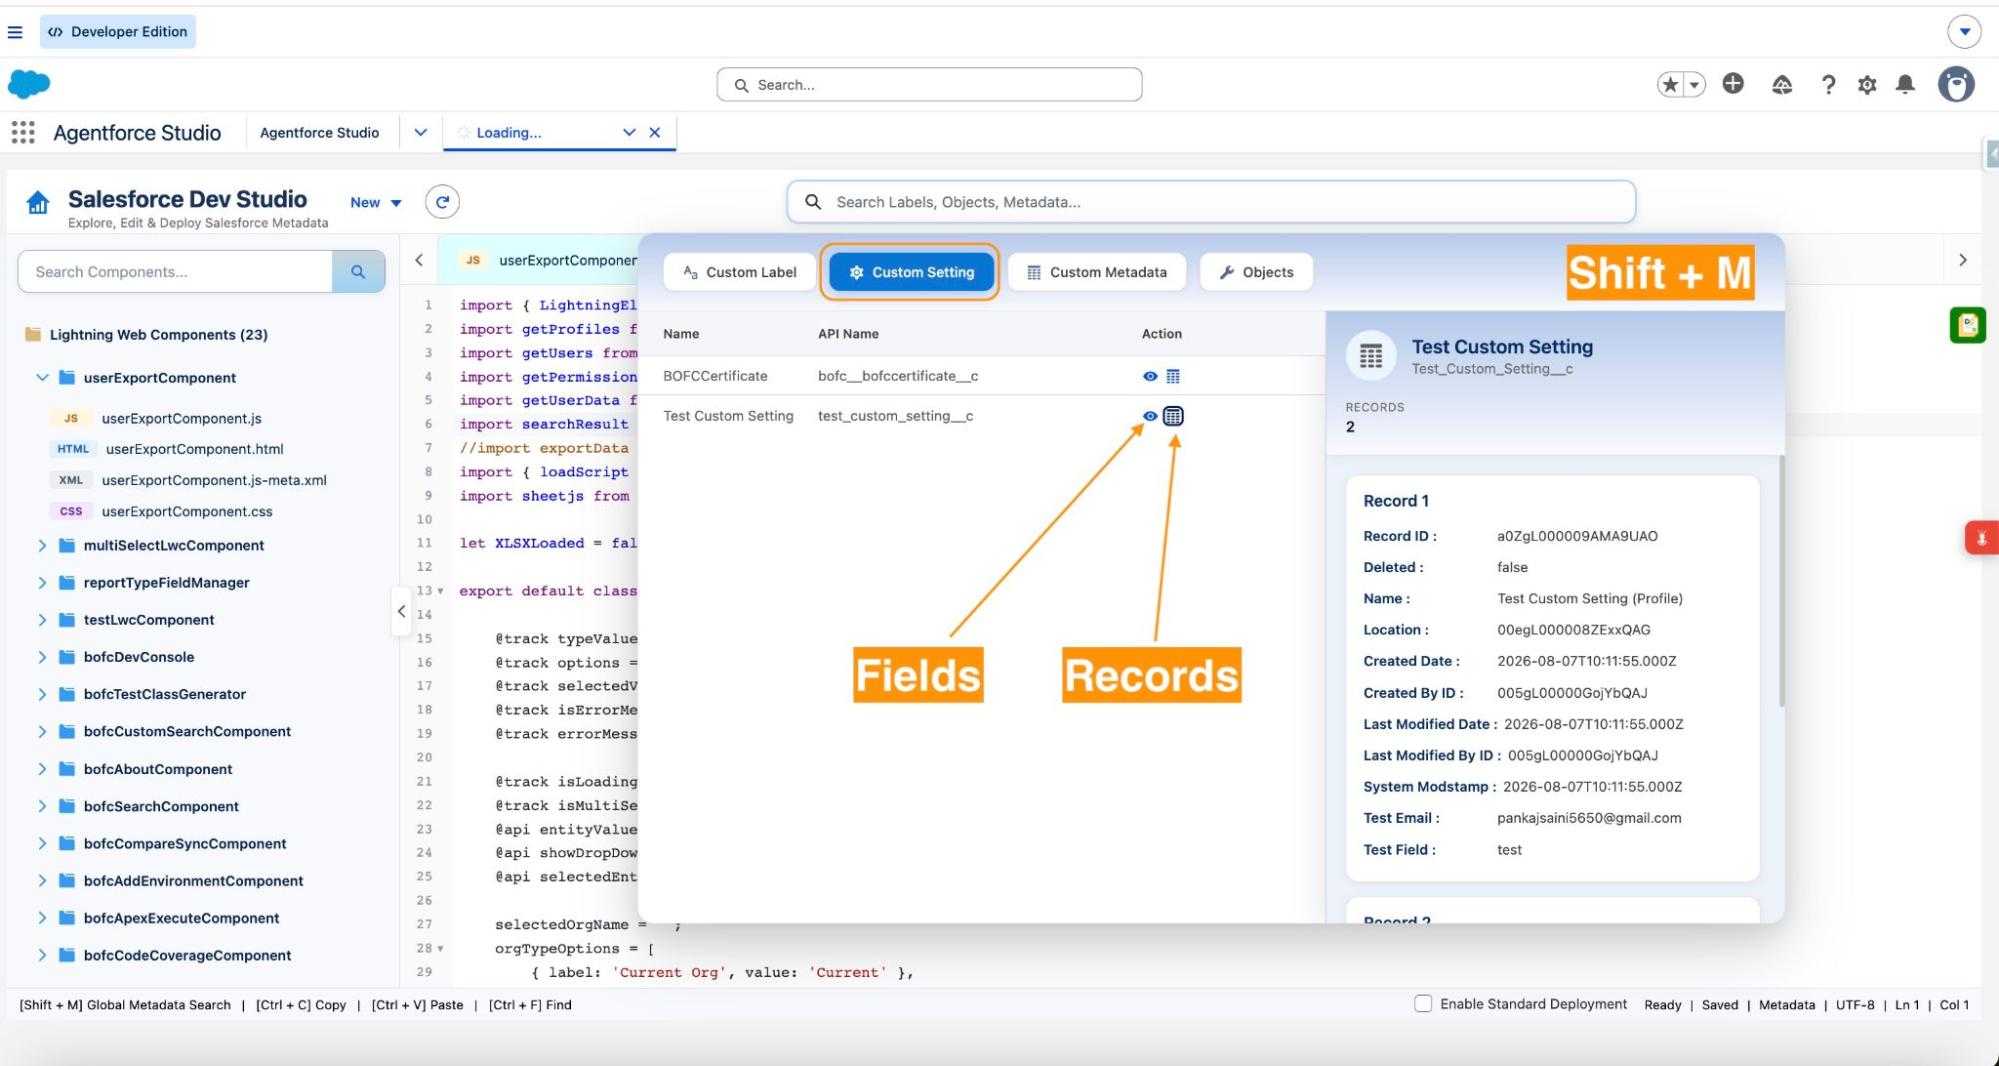Viewport: 1999px width, 1066px height.
Task: Click the Salesforce cloud logo
Action: click(29, 84)
